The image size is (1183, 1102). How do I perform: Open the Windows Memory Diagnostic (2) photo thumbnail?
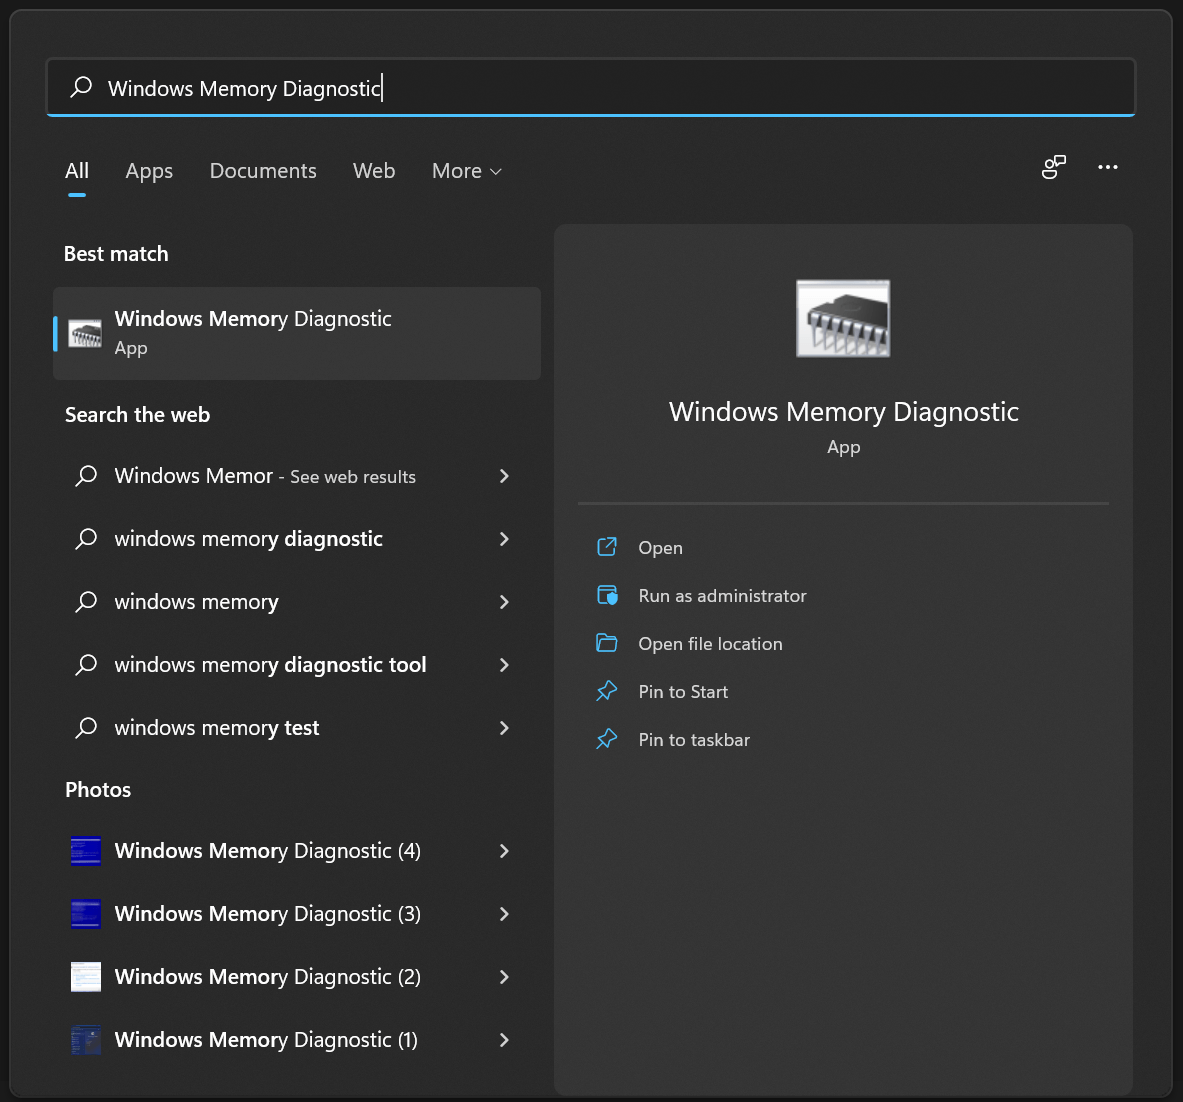tap(86, 977)
